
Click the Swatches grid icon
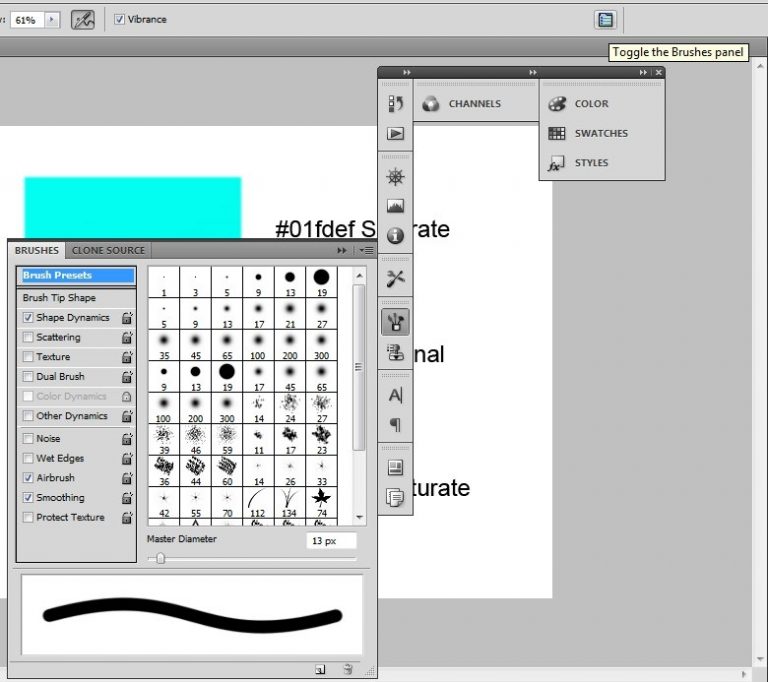[556, 133]
